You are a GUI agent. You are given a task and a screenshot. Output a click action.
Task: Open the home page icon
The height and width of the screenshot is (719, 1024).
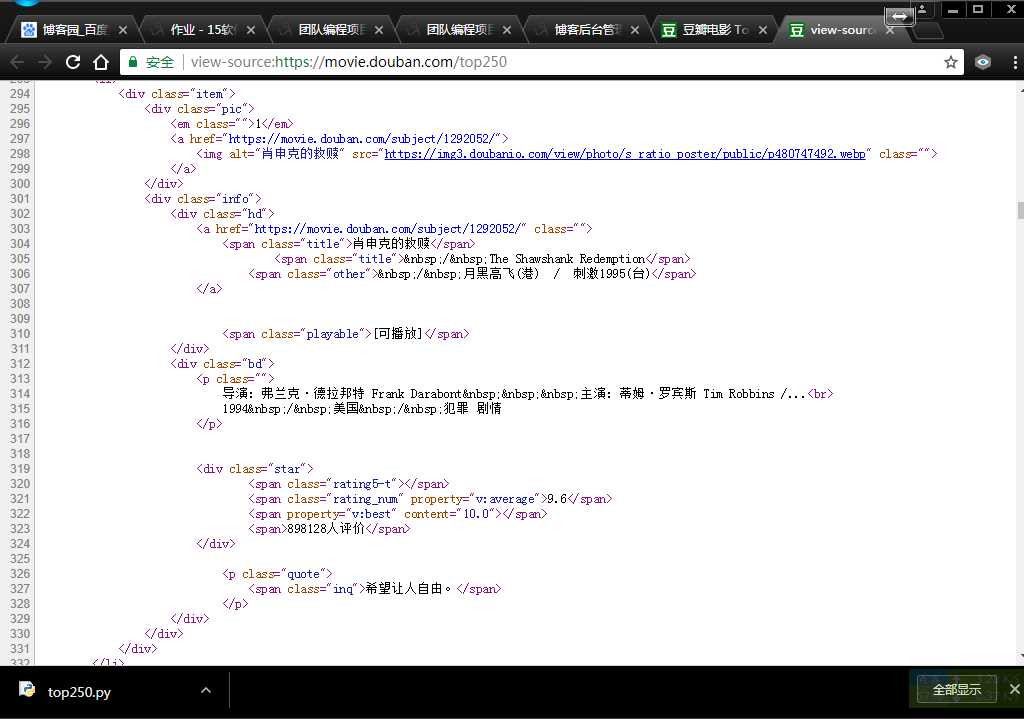pyautogui.click(x=101, y=62)
